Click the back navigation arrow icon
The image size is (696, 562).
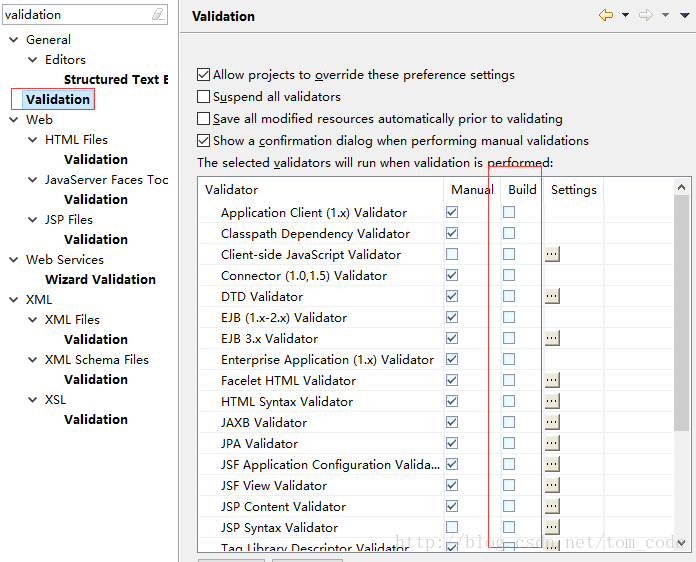(606, 15)
